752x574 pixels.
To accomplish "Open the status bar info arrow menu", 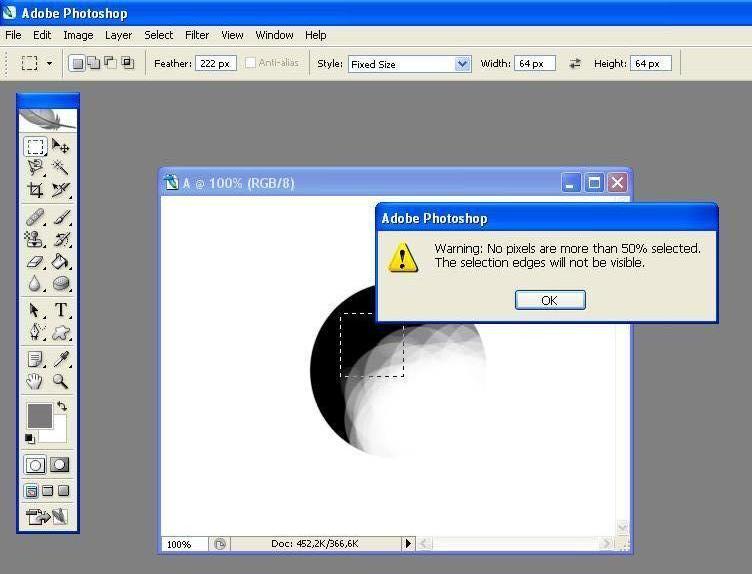I will click(x=408, y=544).
